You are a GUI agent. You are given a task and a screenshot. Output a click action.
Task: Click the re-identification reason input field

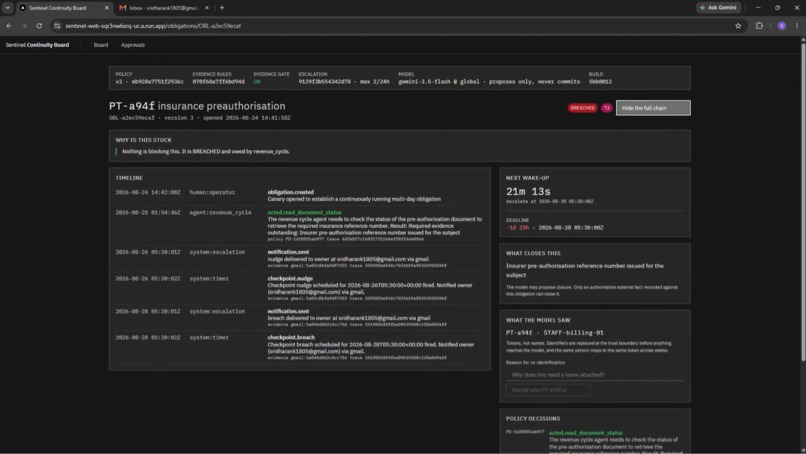(x=595, y=375)
